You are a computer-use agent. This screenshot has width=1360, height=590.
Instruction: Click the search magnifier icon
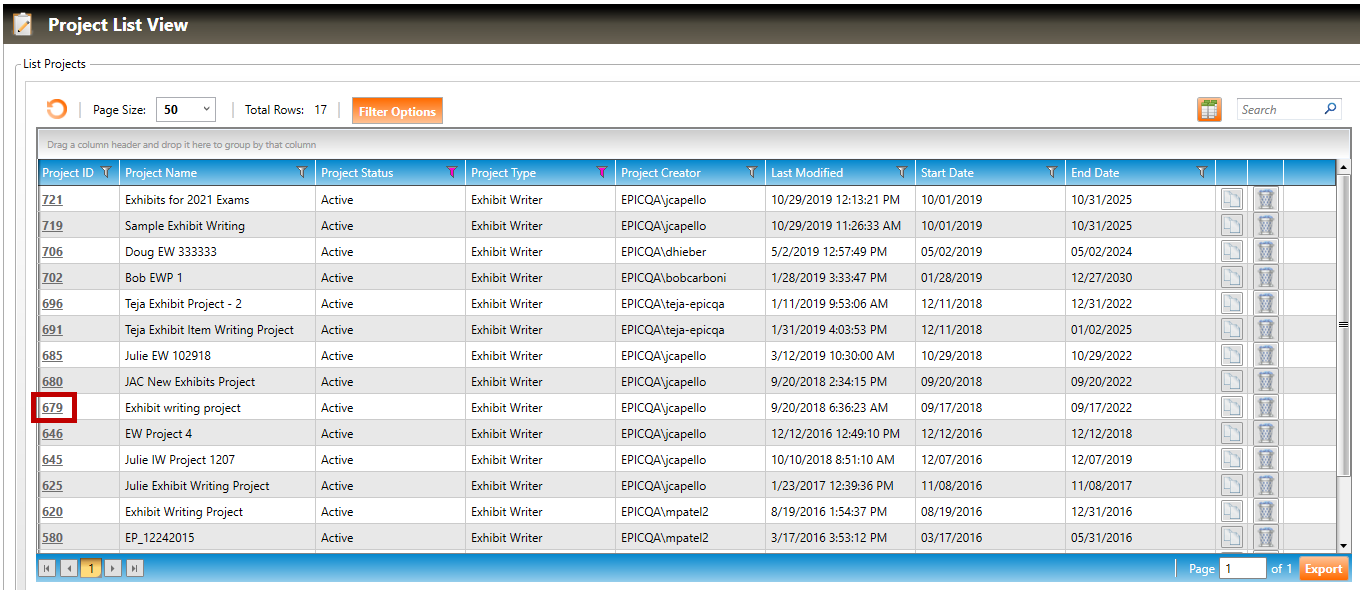(x=1330, y=109)
